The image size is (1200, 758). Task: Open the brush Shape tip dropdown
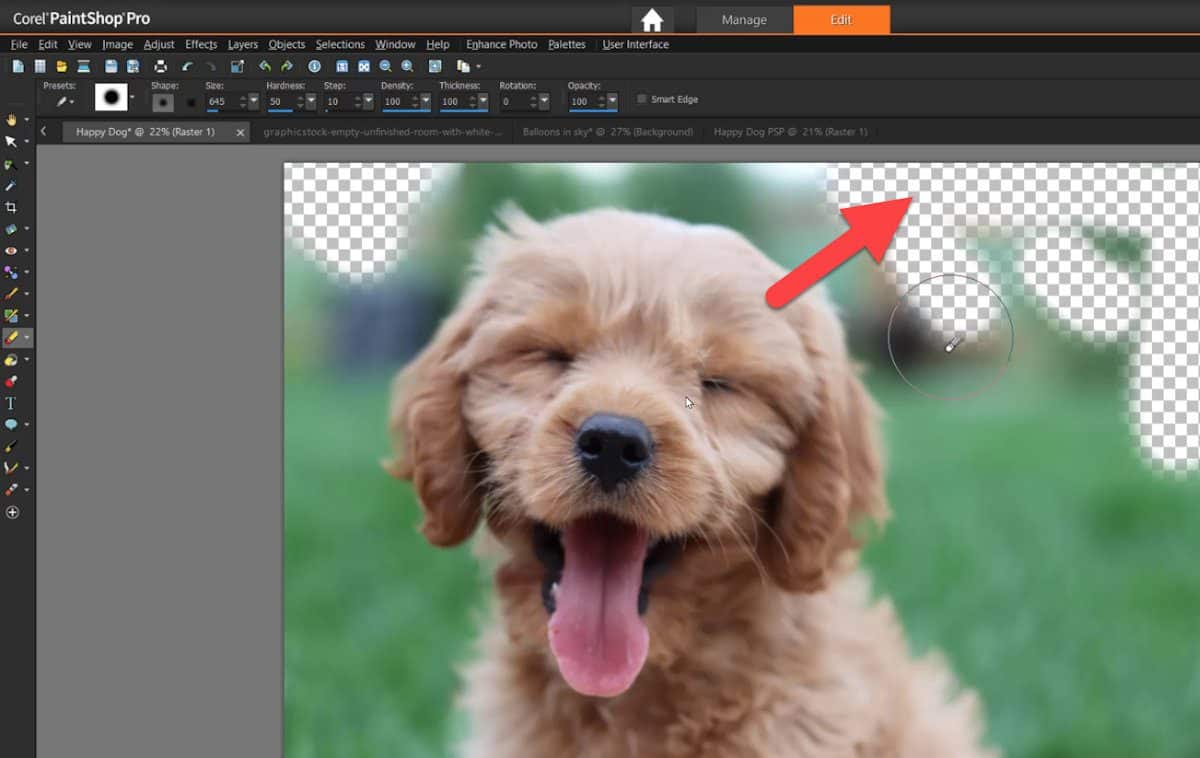130,97
